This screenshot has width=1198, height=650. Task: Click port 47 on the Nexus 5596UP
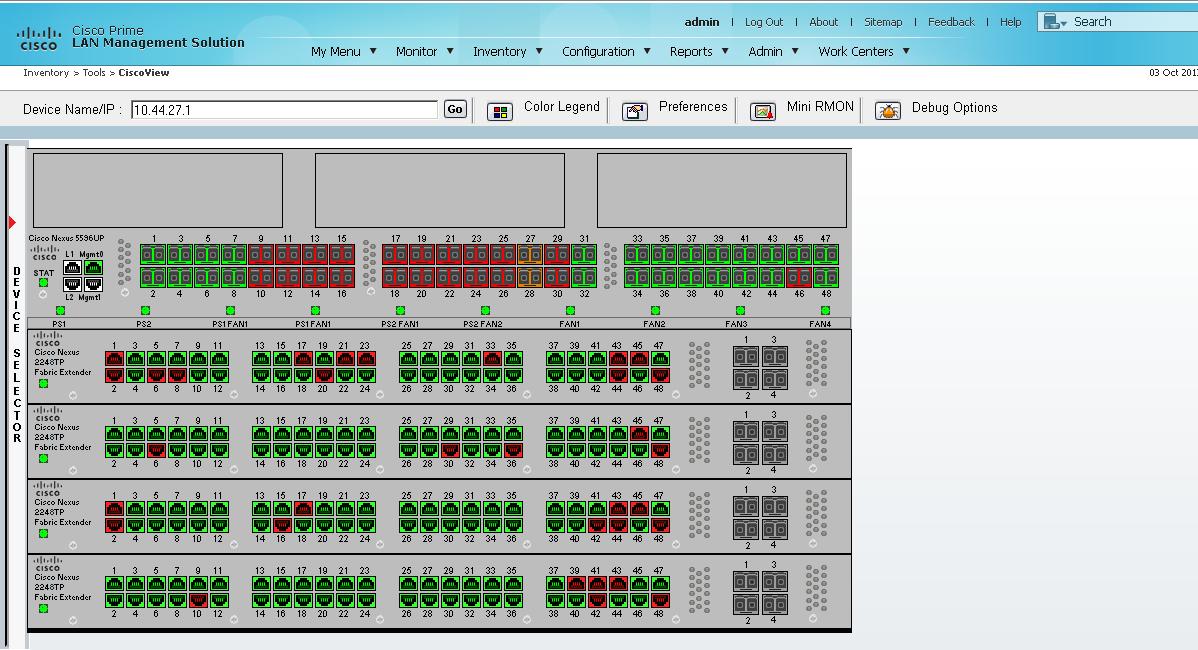pyautogui.click(x=825, y=254)
